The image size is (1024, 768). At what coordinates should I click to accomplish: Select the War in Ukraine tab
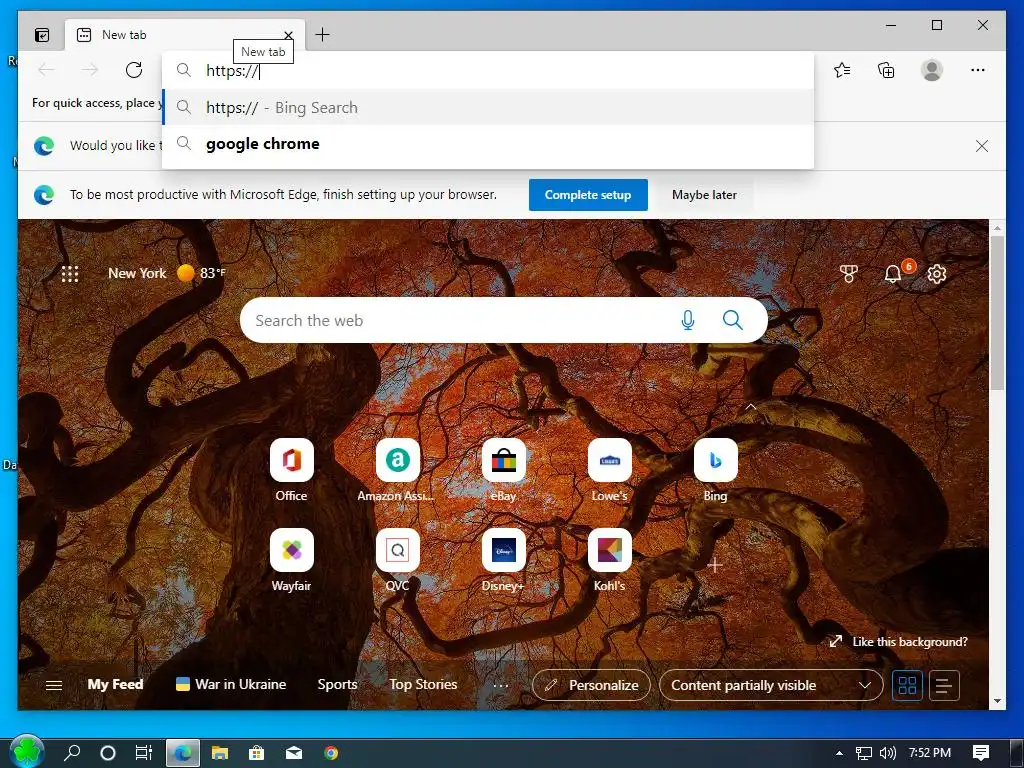(x=231, y=684)
